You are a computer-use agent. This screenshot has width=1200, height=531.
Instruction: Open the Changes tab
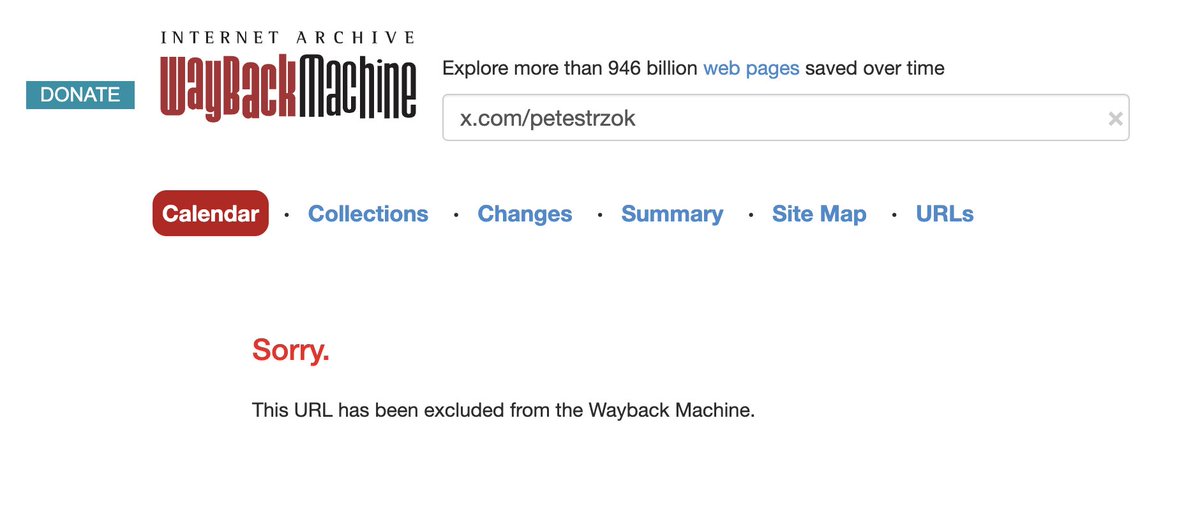tap(525, 214)
